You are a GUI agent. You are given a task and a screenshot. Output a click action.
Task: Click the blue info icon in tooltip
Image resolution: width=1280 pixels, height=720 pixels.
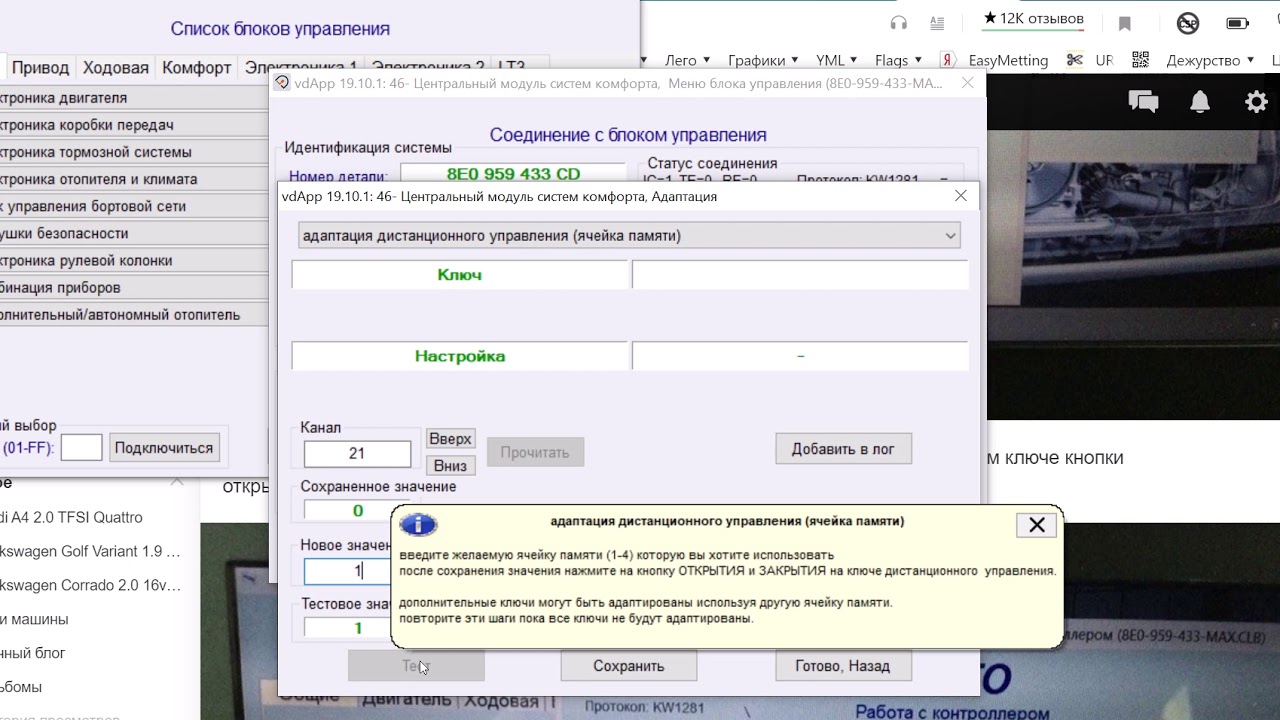pos(419,525)
